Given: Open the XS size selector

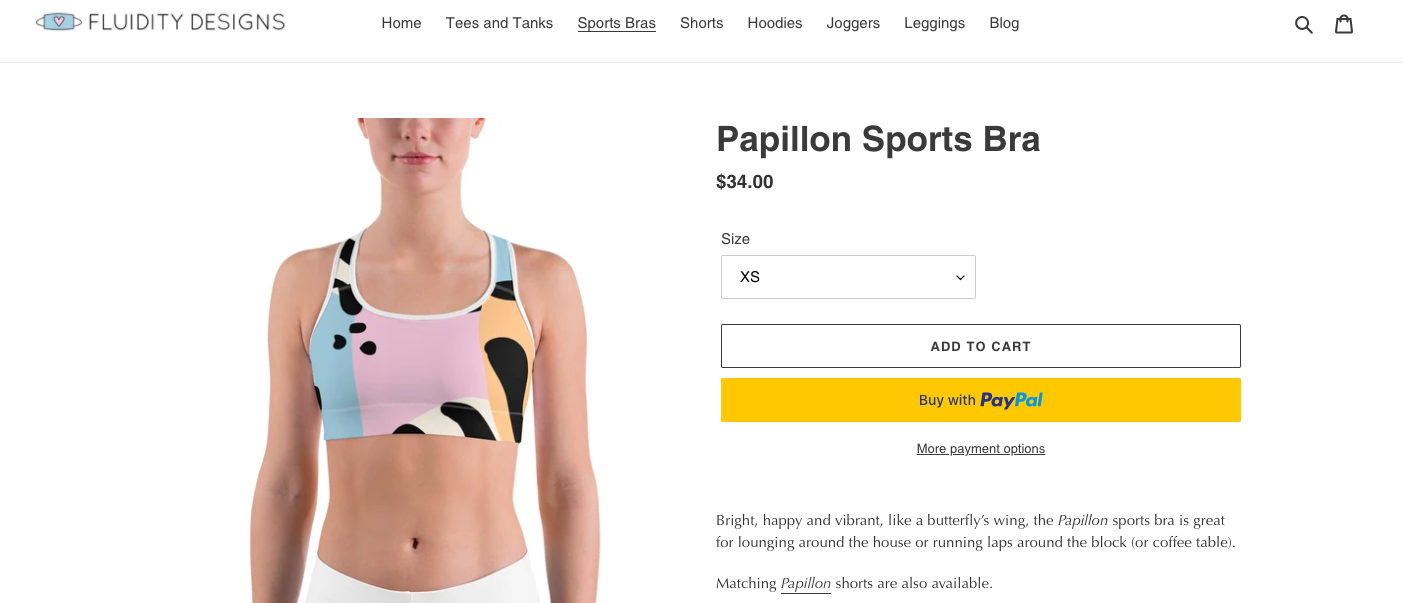Looking at the screenshot, I should [x=848, y=277].
